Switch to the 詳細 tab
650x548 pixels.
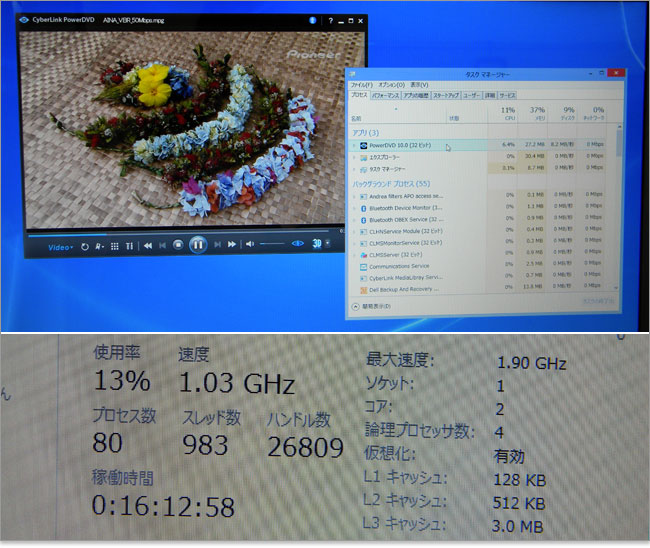(490, 95)
